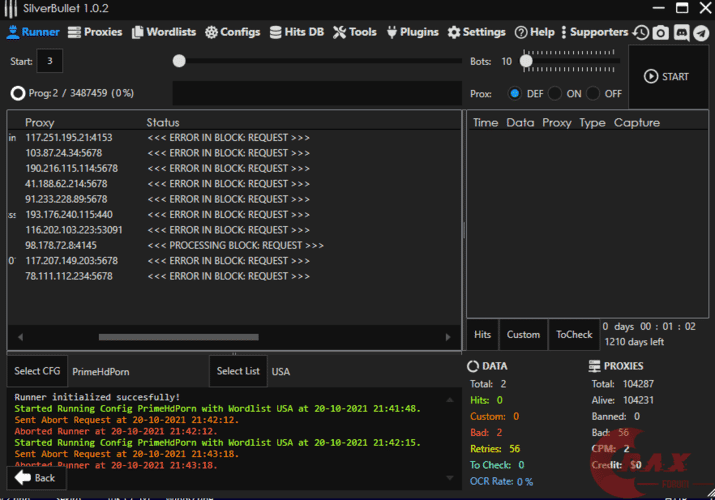Select proxy row 78.111.112.234:5678
715x500 pixels.
pyautogui.click(x=233, y=276)
